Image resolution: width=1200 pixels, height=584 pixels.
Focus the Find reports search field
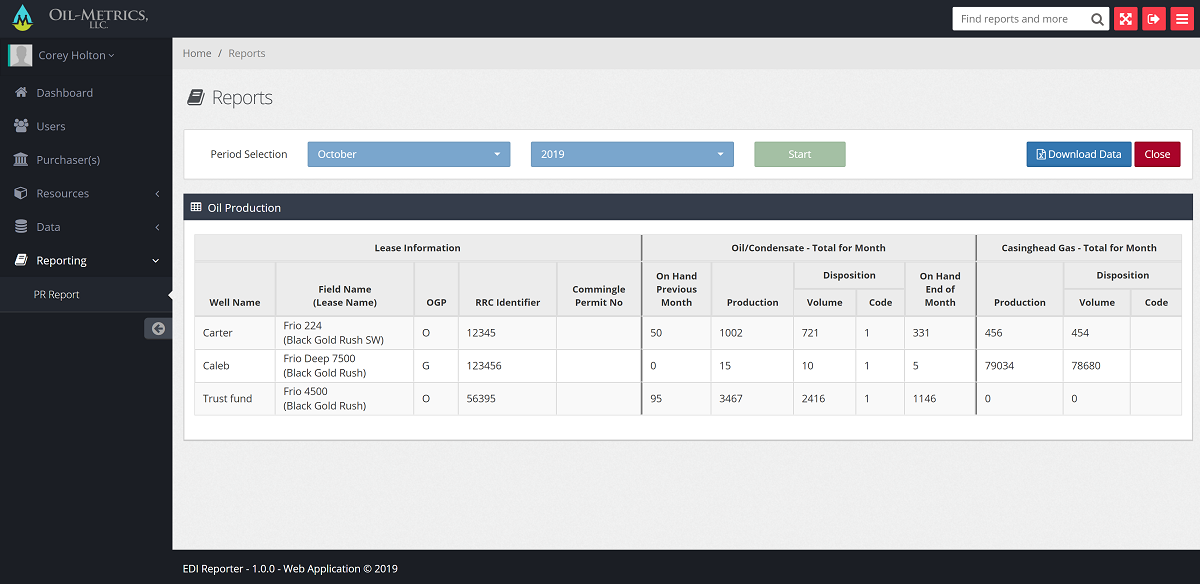click(x=1020, y=19)
